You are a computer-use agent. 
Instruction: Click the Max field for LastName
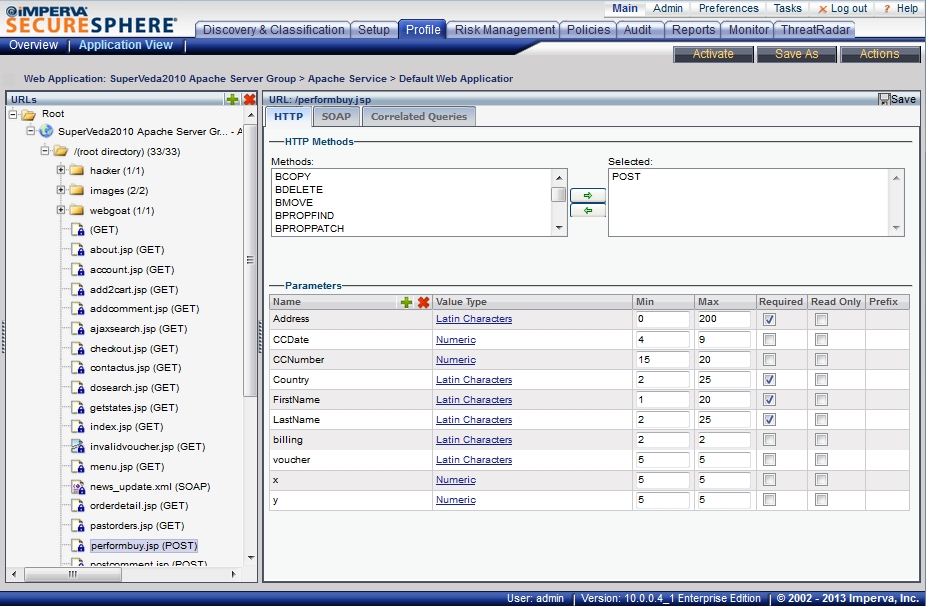coord(724,420)
